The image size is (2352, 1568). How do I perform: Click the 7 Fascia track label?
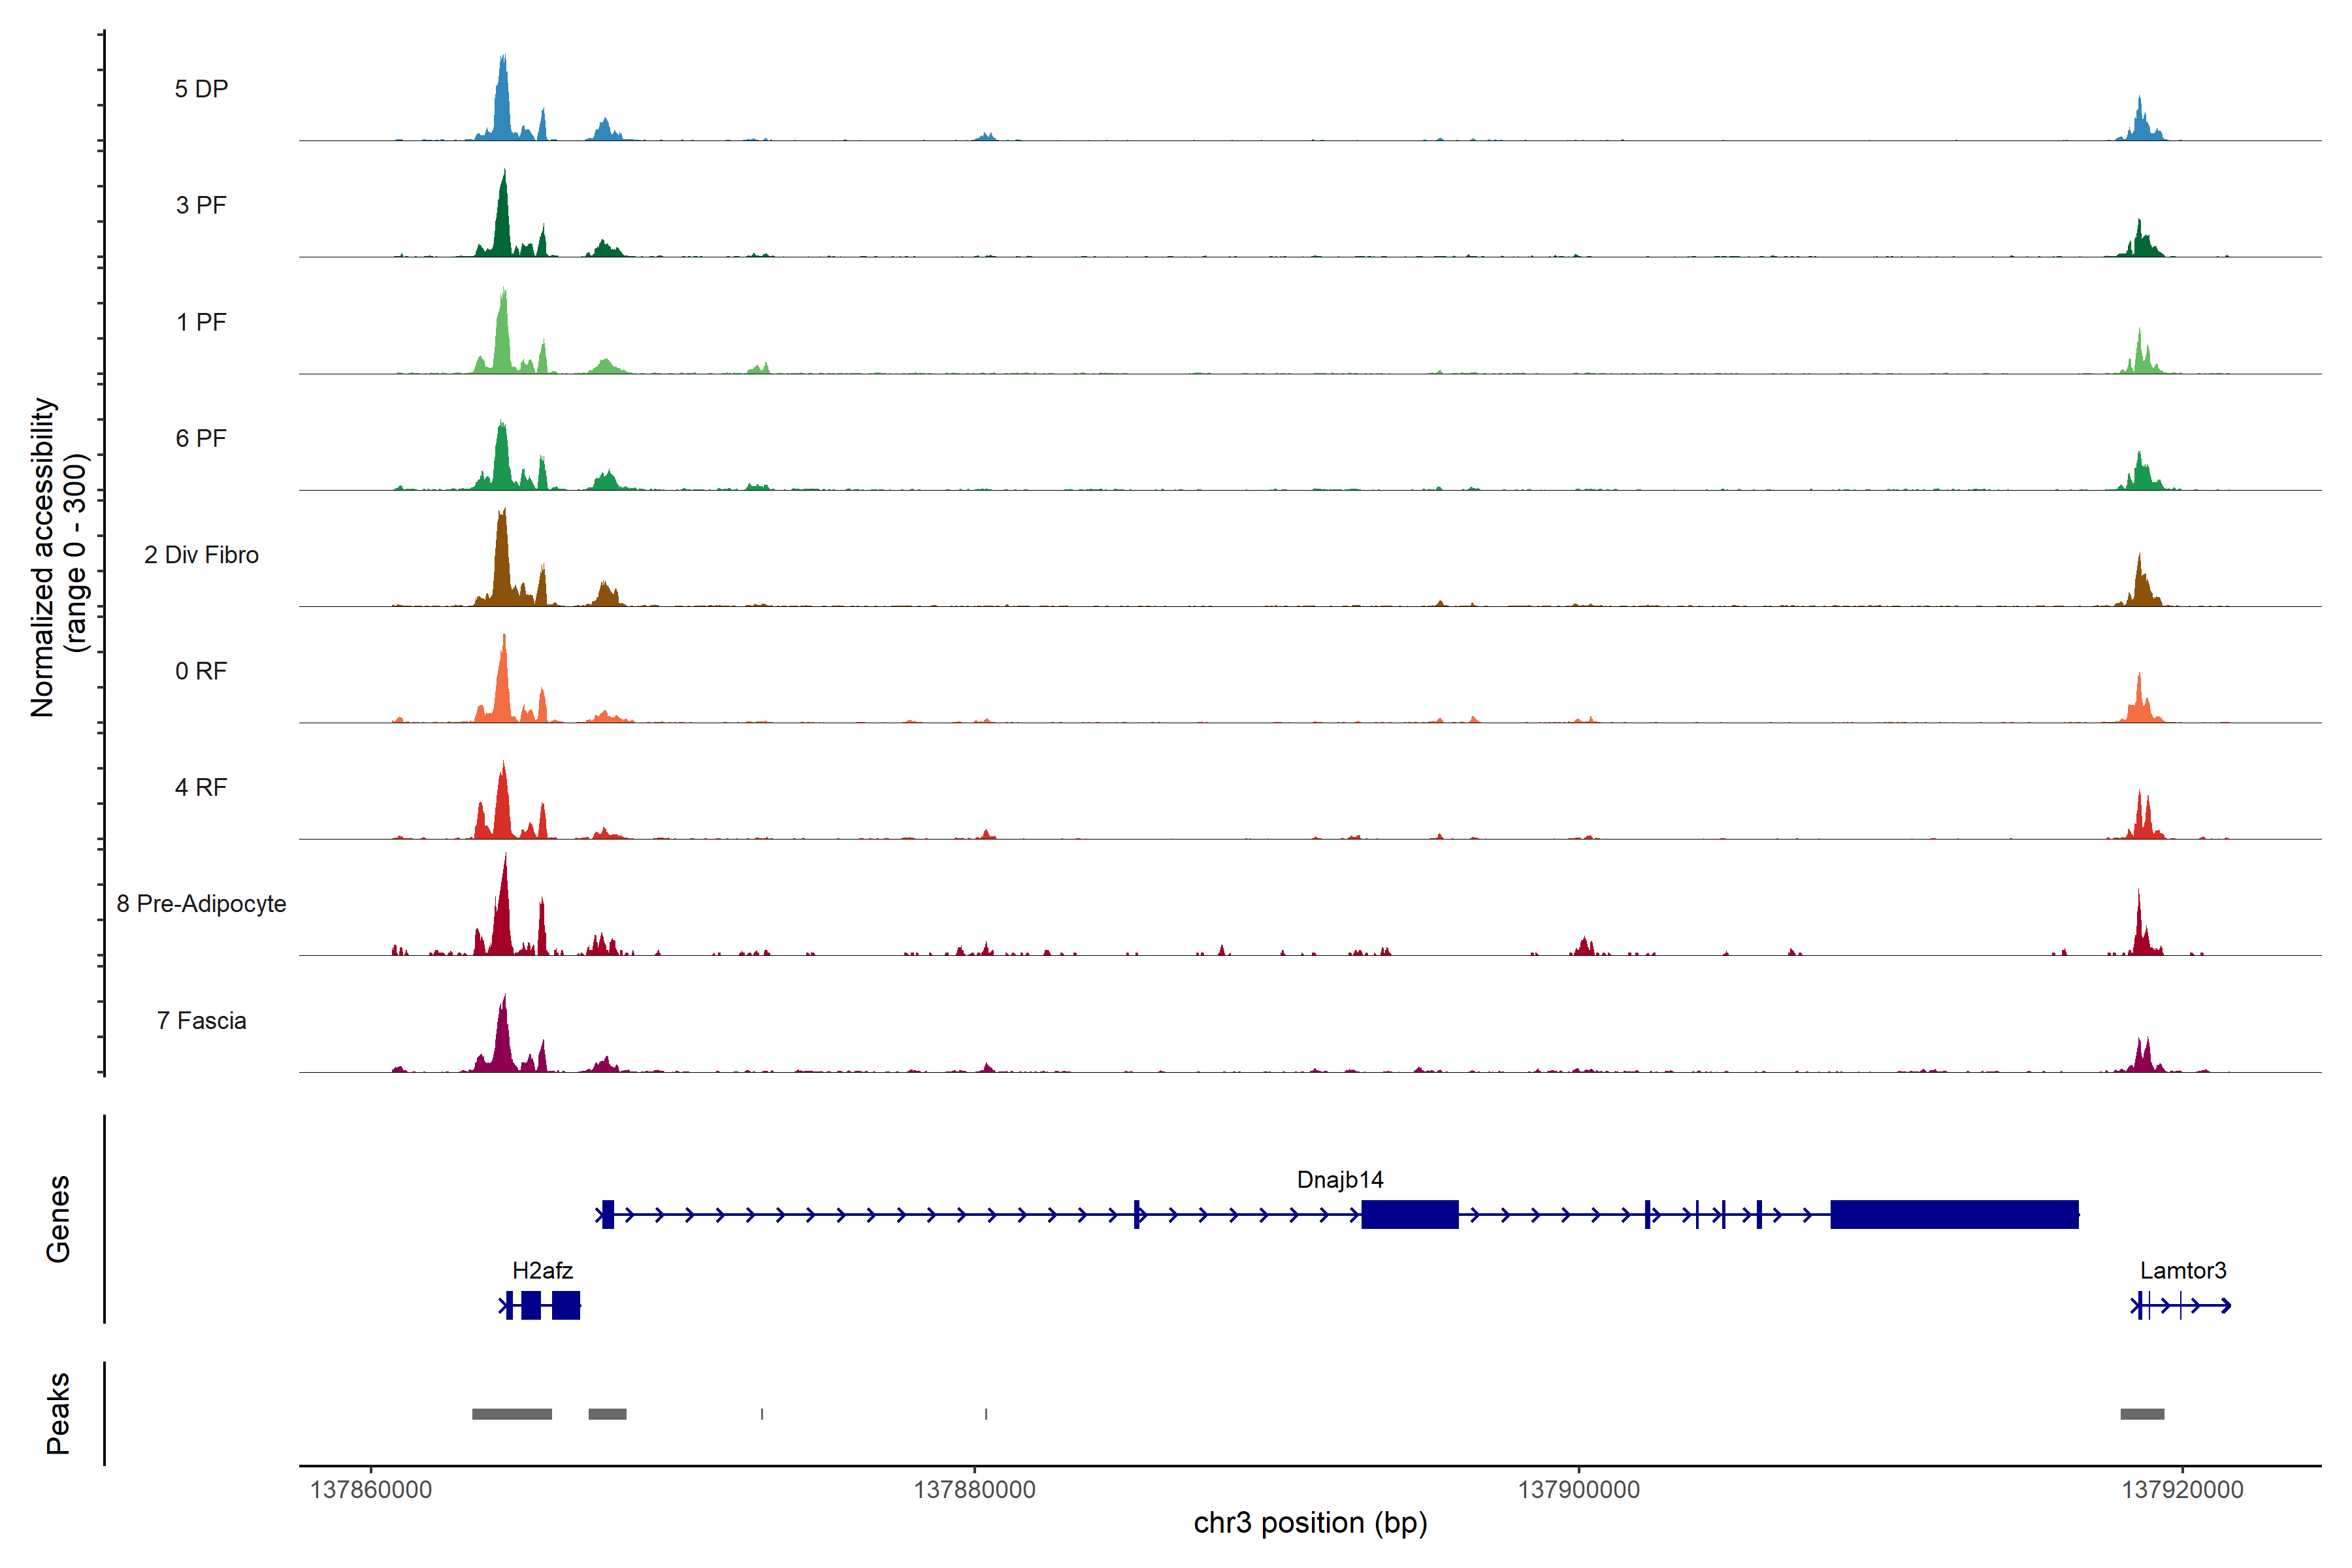pos(201,1020)
